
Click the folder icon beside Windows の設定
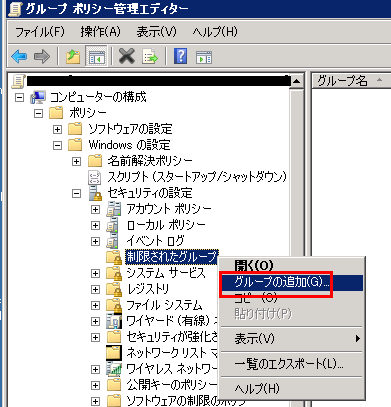(75, 145)
